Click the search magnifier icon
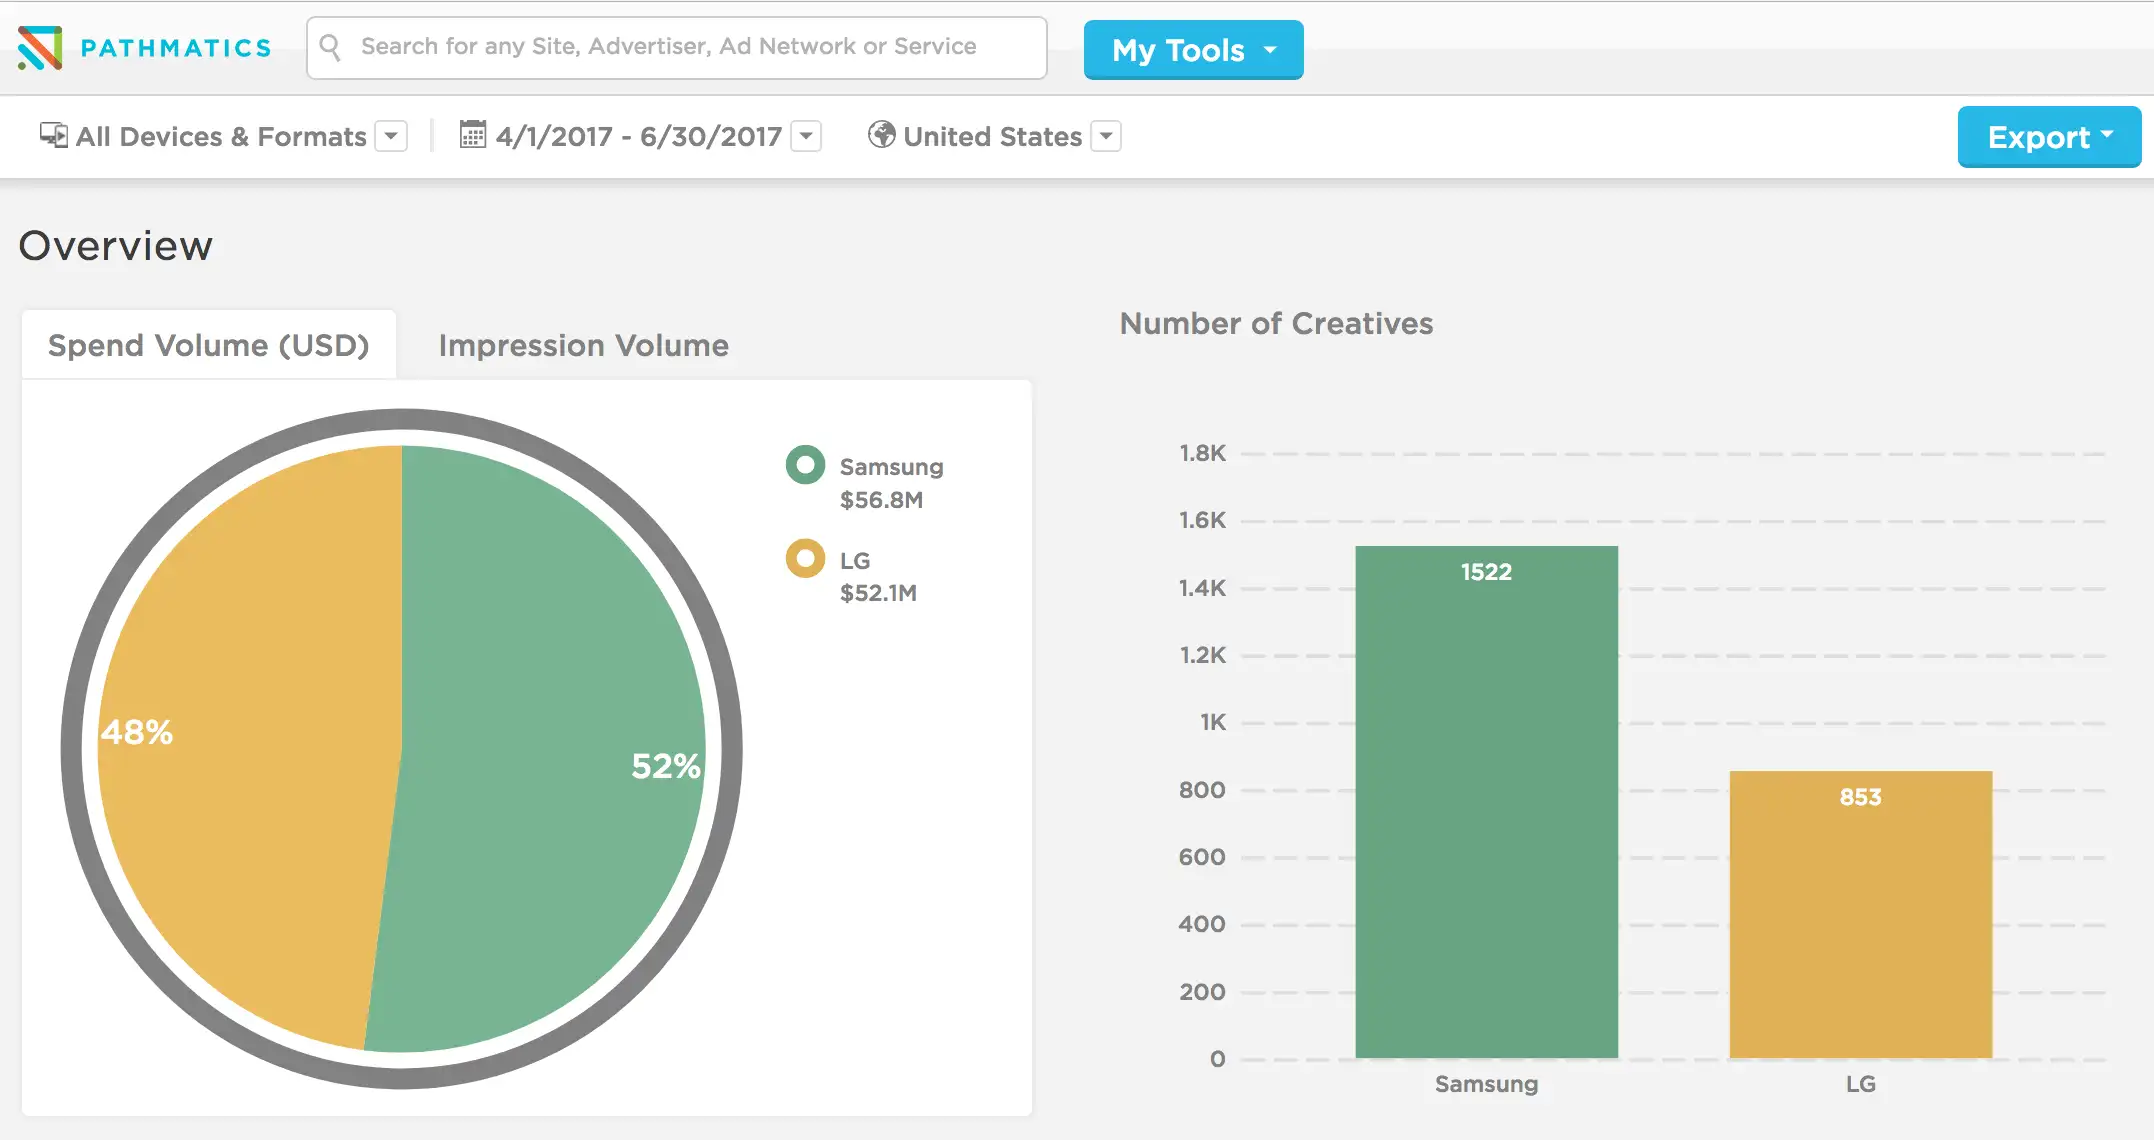 click(330, 47)
